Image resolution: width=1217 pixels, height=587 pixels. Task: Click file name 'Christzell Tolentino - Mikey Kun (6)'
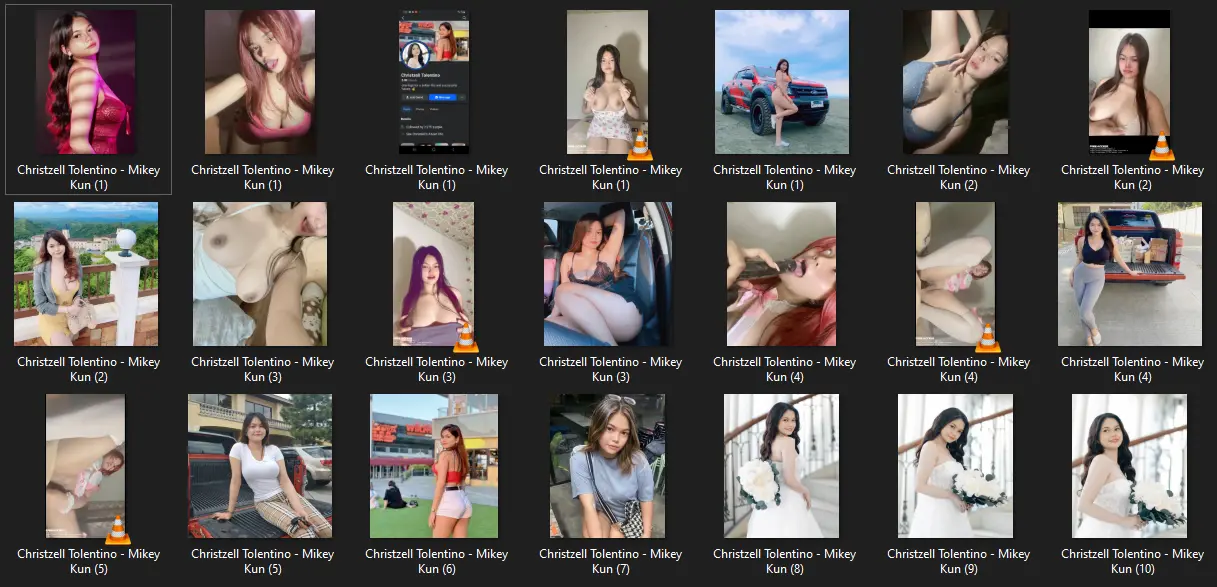436,561
